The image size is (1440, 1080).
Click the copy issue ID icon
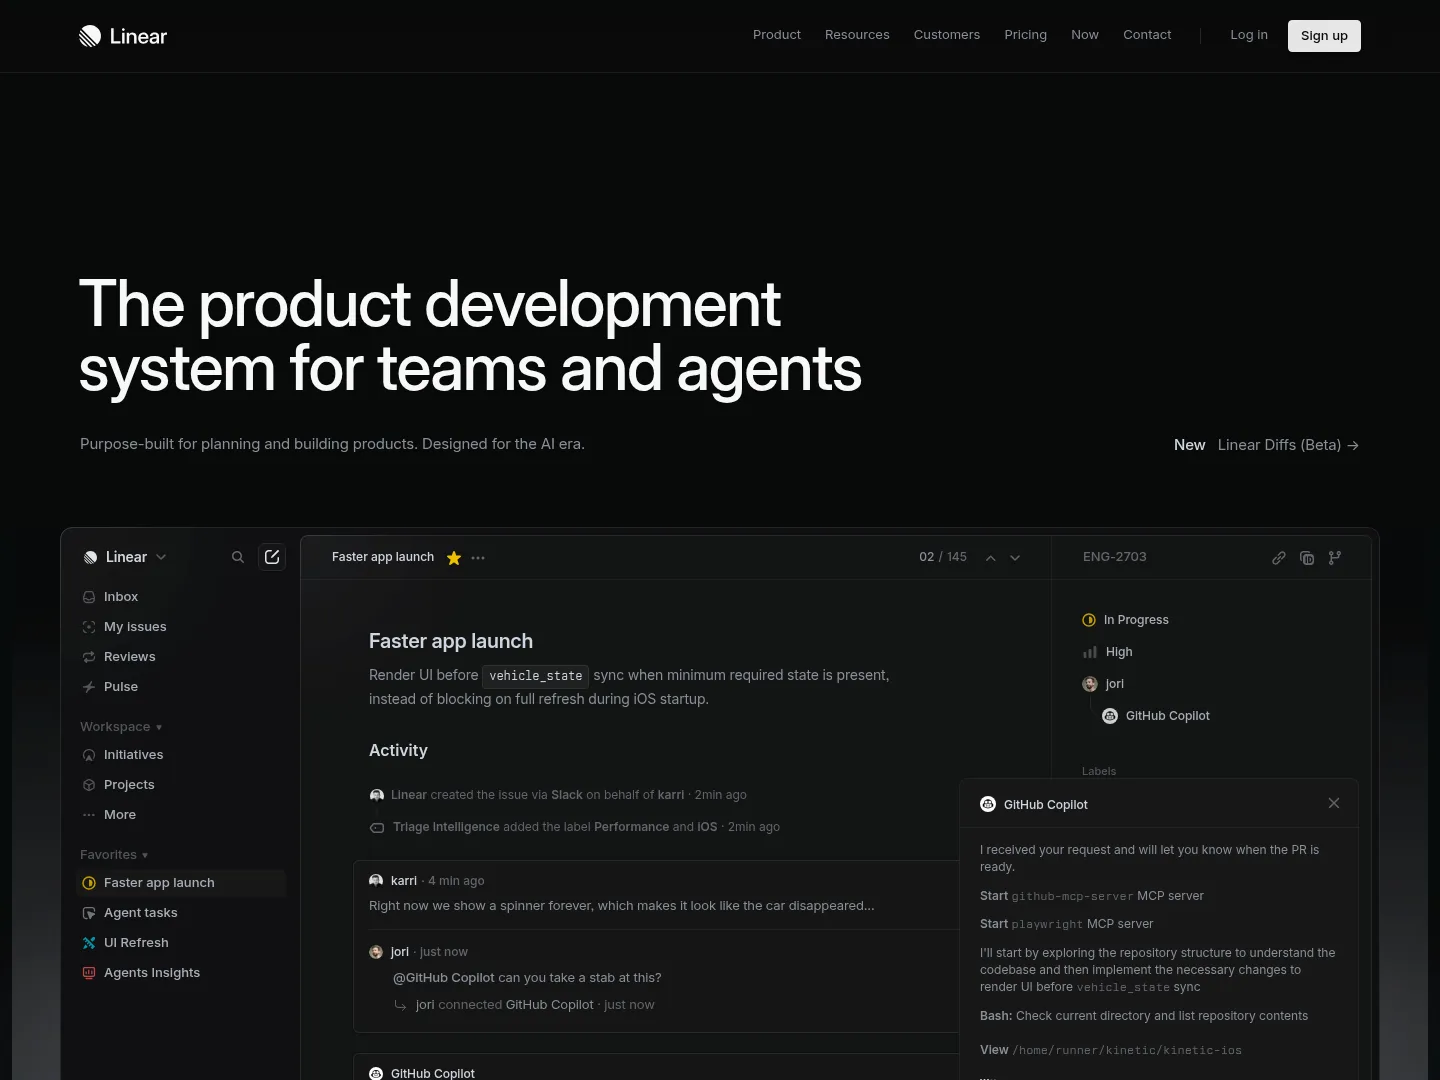1307,558
